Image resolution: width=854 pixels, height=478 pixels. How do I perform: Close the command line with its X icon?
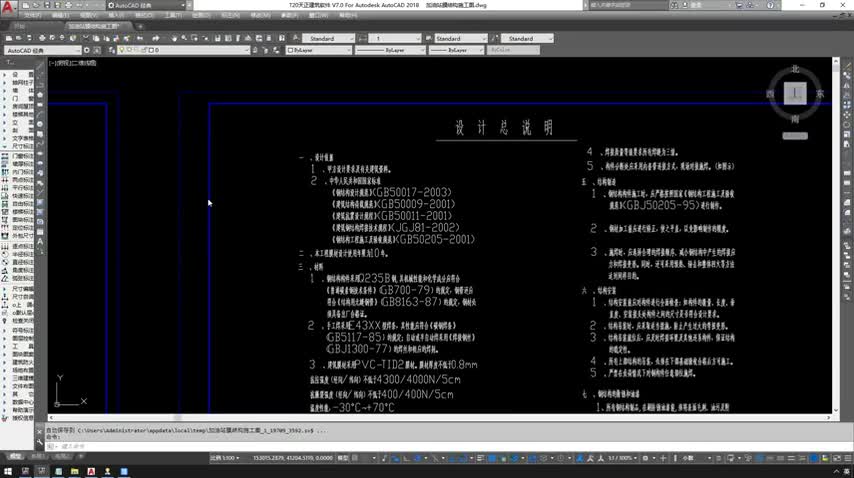click(40, 431)
